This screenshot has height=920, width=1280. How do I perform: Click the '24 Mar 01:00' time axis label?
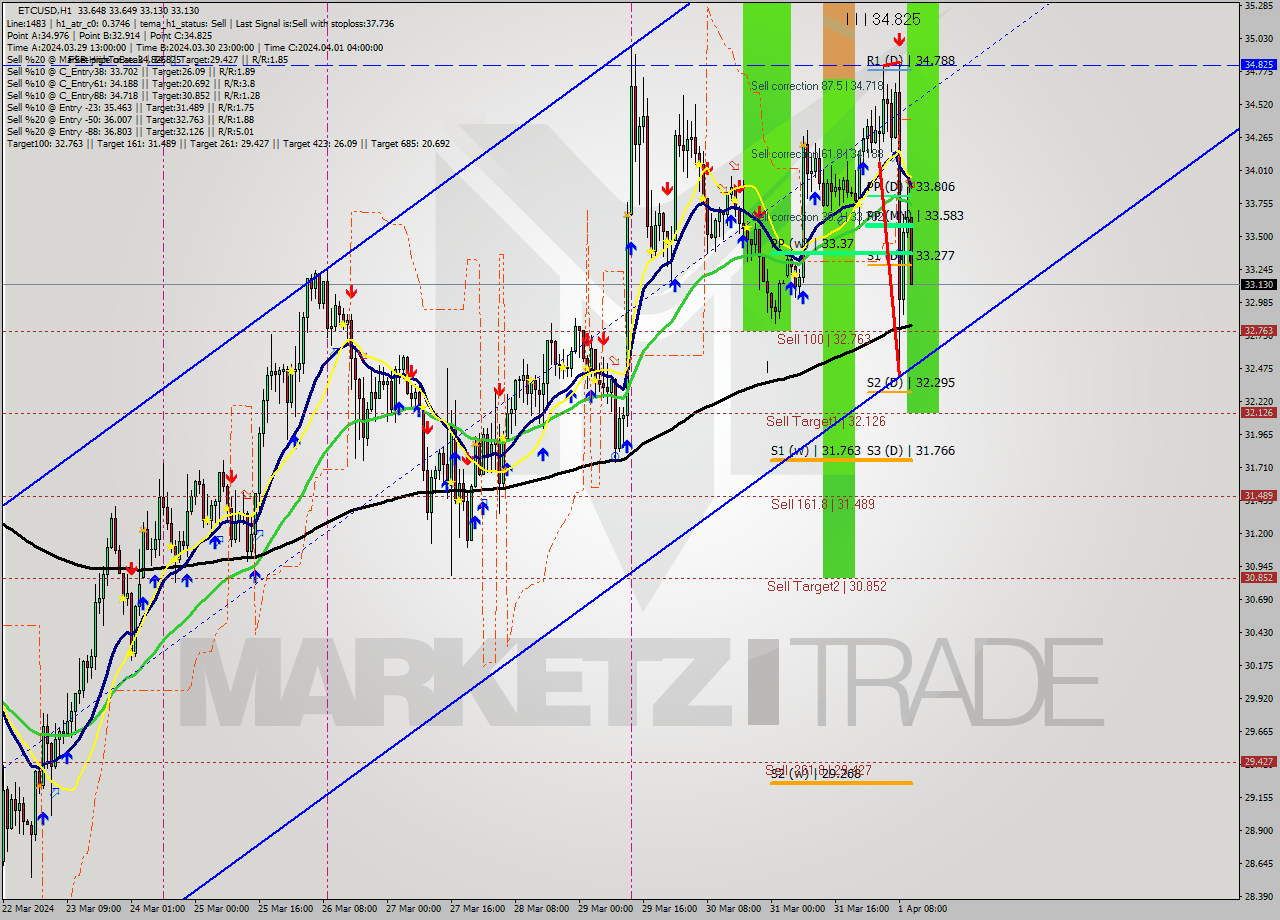(x=157, y=909)
